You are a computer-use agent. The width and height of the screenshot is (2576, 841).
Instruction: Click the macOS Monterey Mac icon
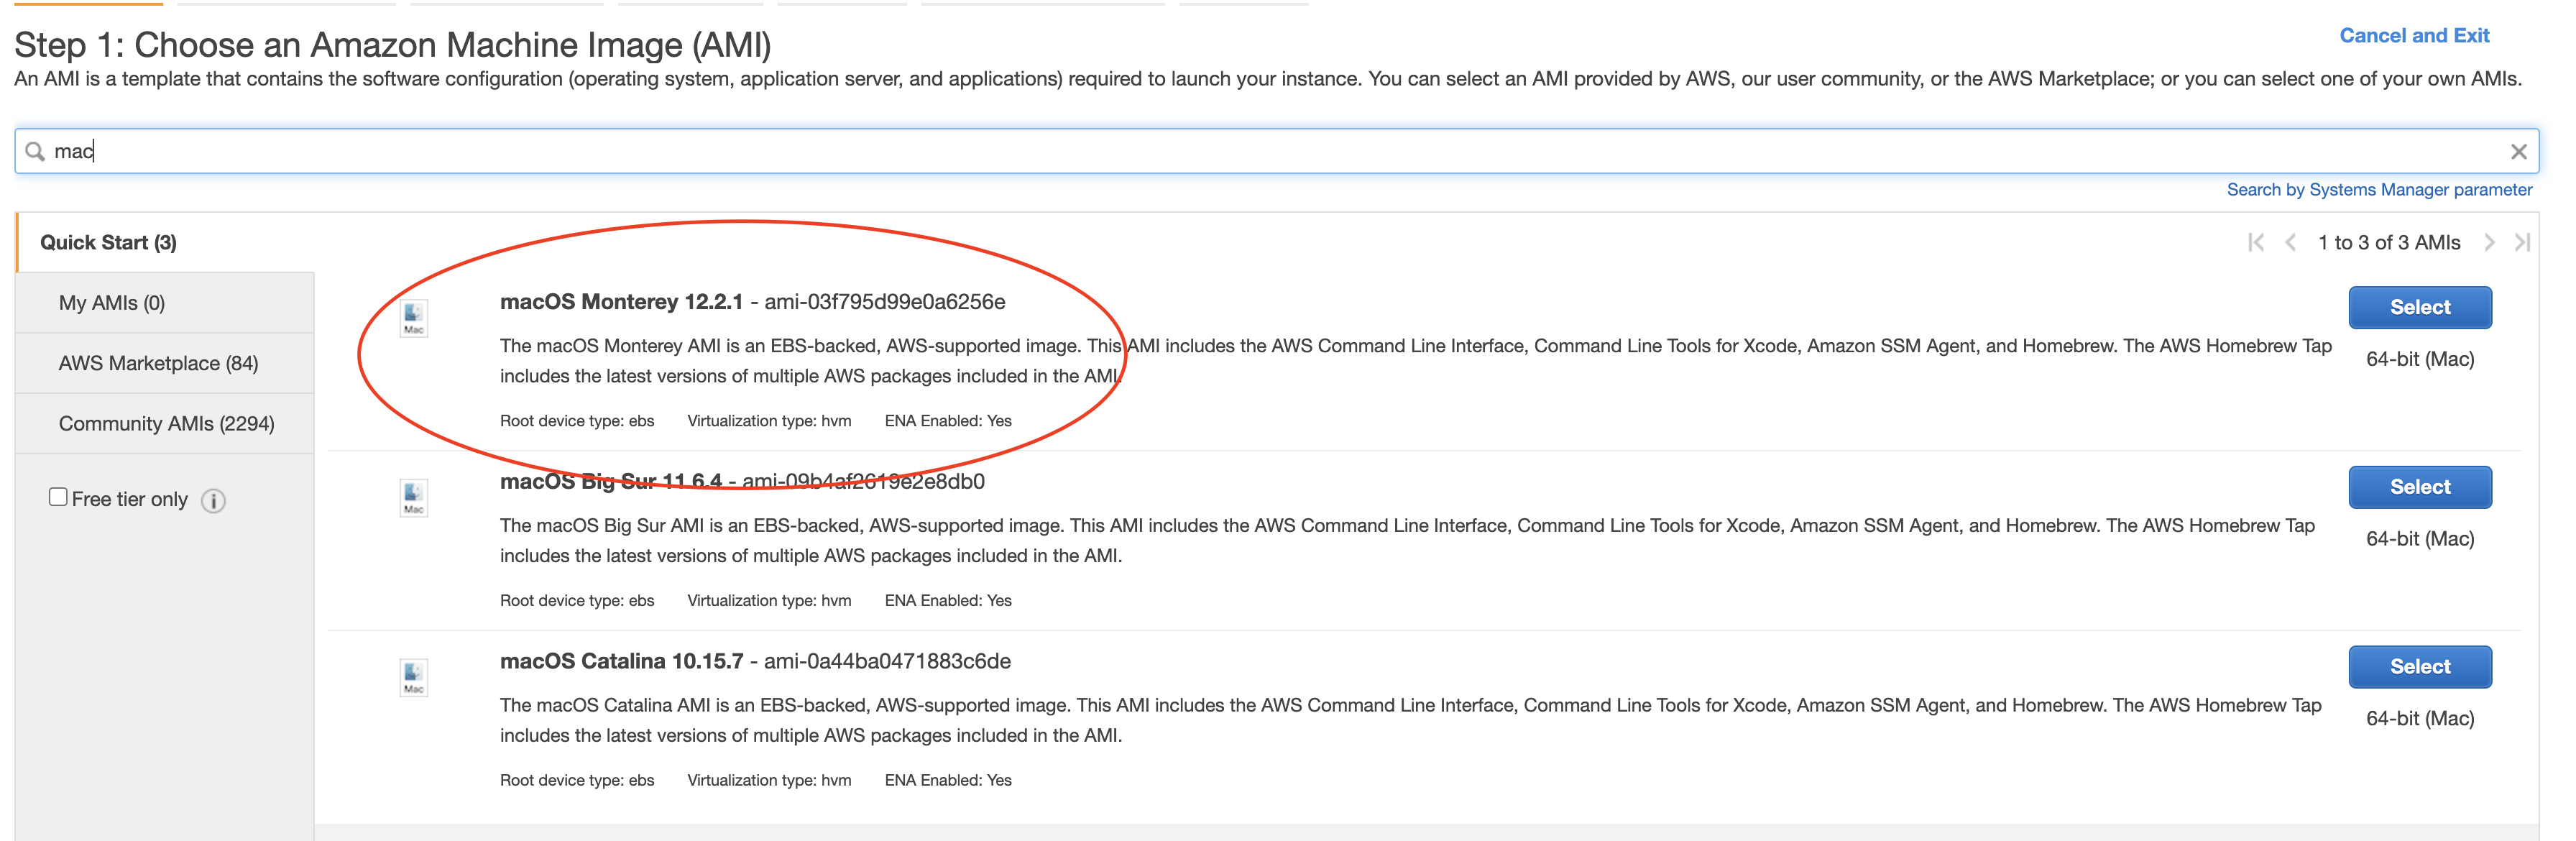point(413,318)
